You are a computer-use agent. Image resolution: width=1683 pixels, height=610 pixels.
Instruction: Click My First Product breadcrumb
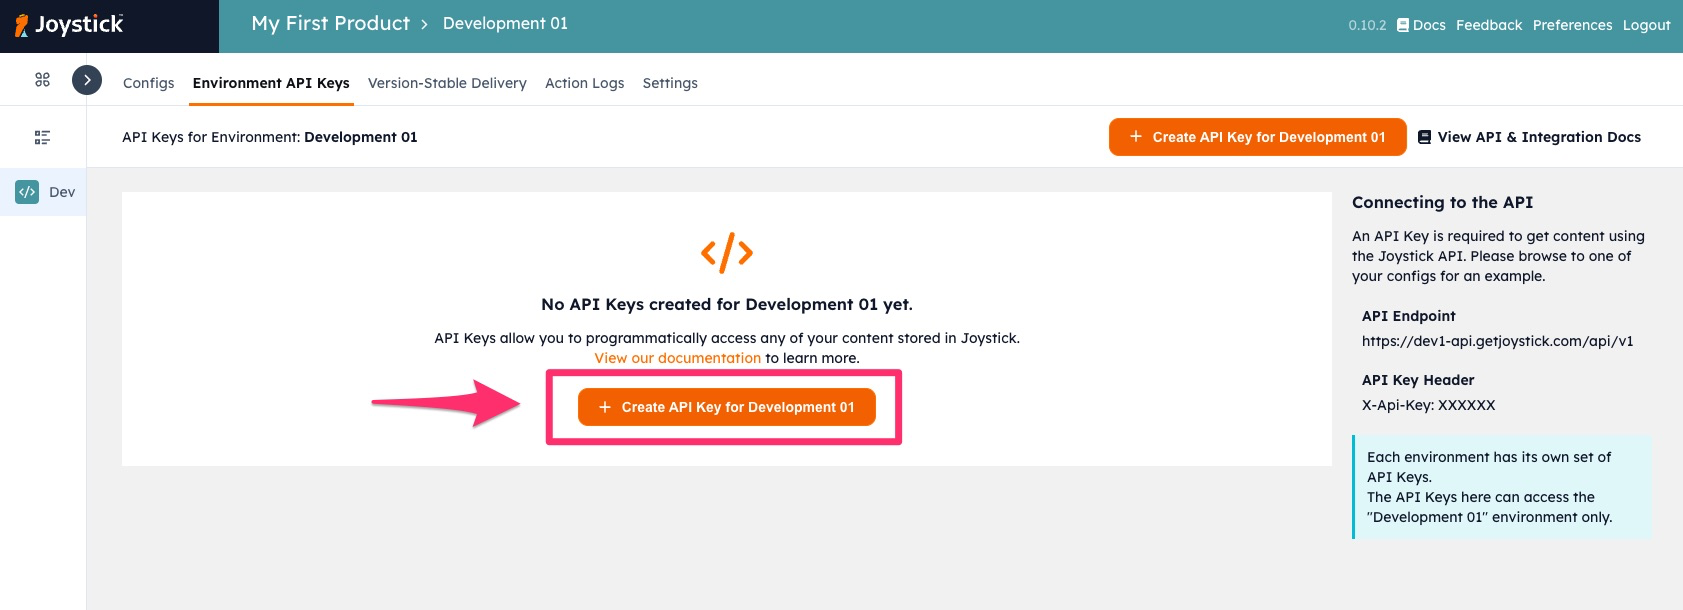click(x=331, y=23)
